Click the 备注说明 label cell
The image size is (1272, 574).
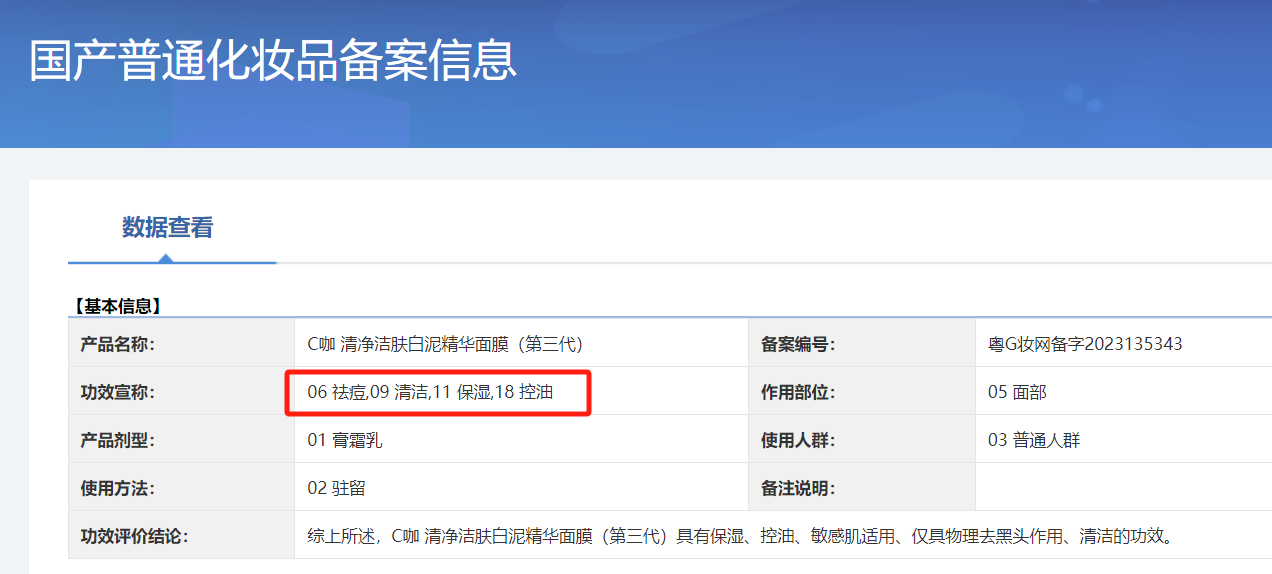[798, 488]
